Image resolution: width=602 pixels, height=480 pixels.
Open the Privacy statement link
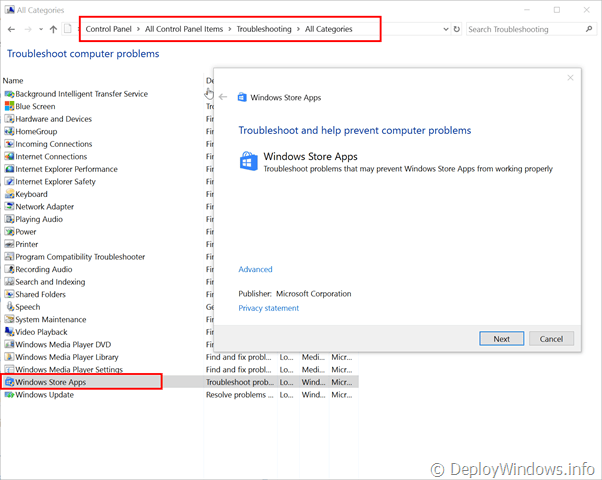click(268, 308)
